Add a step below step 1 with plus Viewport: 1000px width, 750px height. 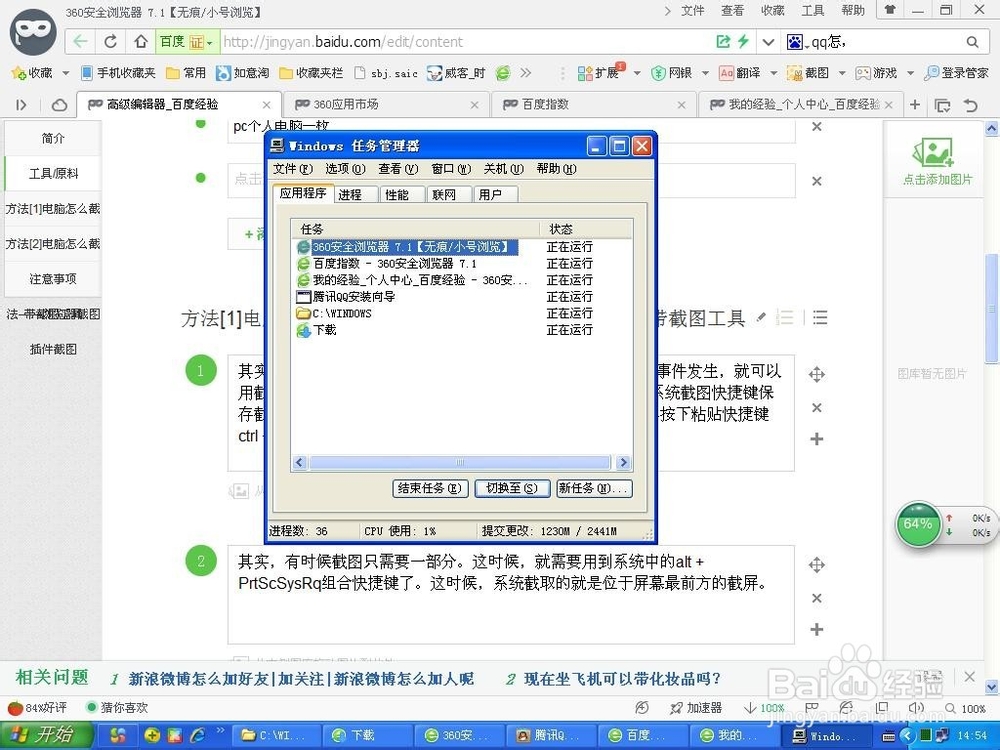(816, 439)
